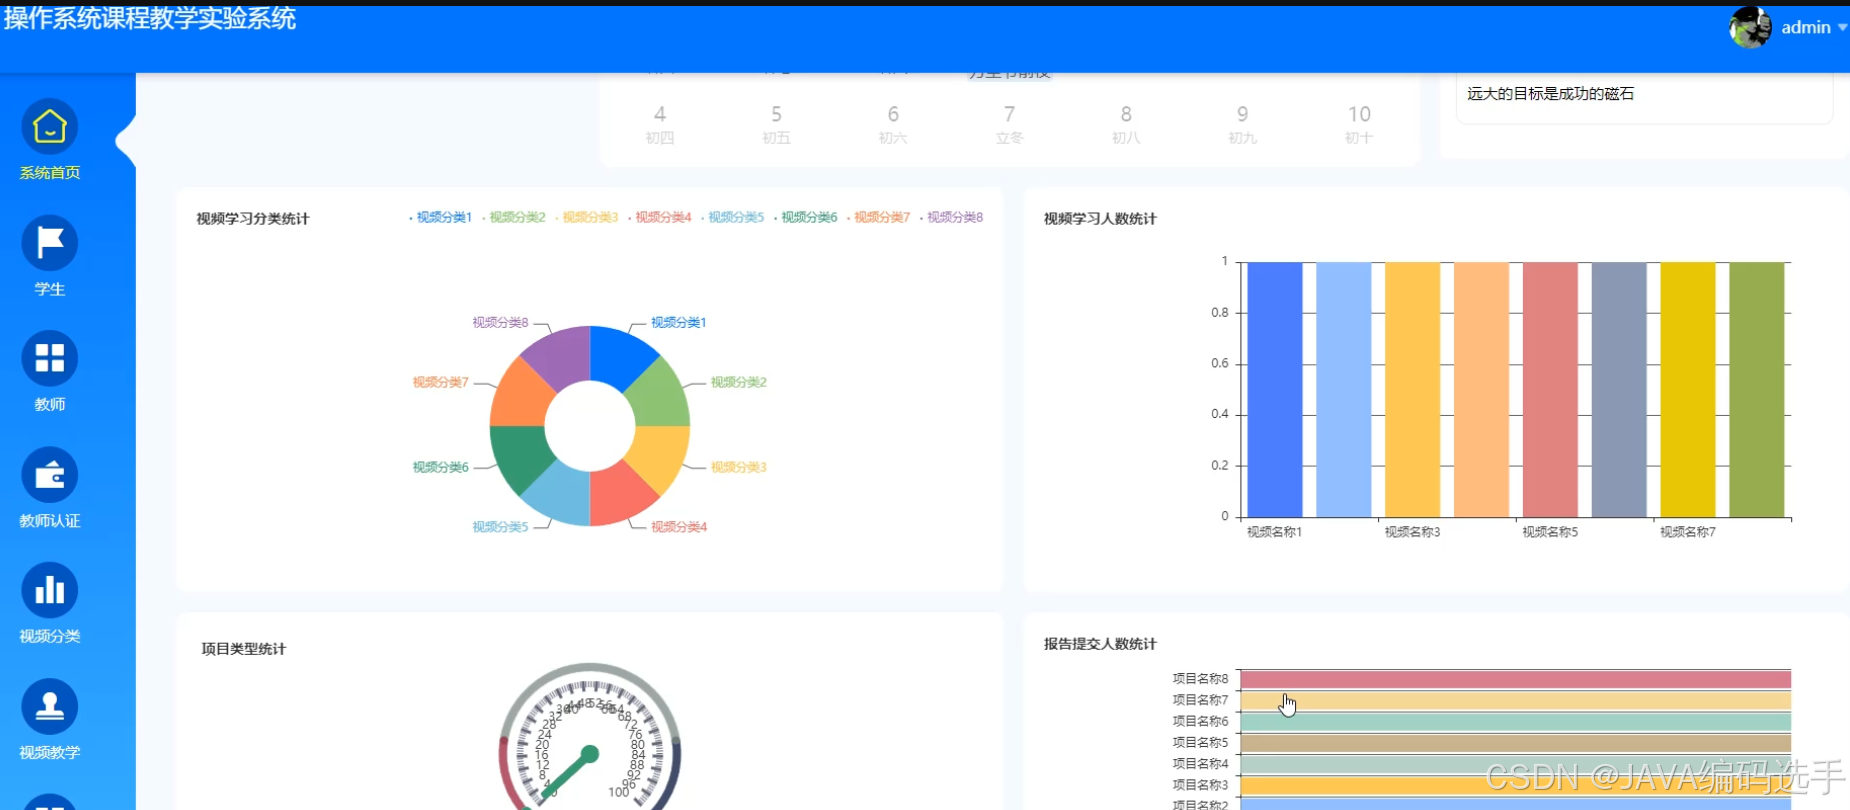Click the 项目名称6 horizontal bar
The width and height of the screenshot is (1850, 810).
tap(1515, 722)
